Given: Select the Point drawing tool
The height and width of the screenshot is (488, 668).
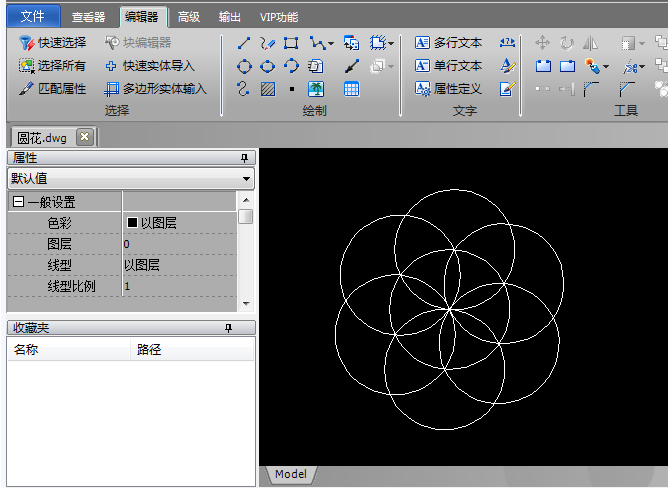Looking at the screenshot, I should (x=292, y=89).
